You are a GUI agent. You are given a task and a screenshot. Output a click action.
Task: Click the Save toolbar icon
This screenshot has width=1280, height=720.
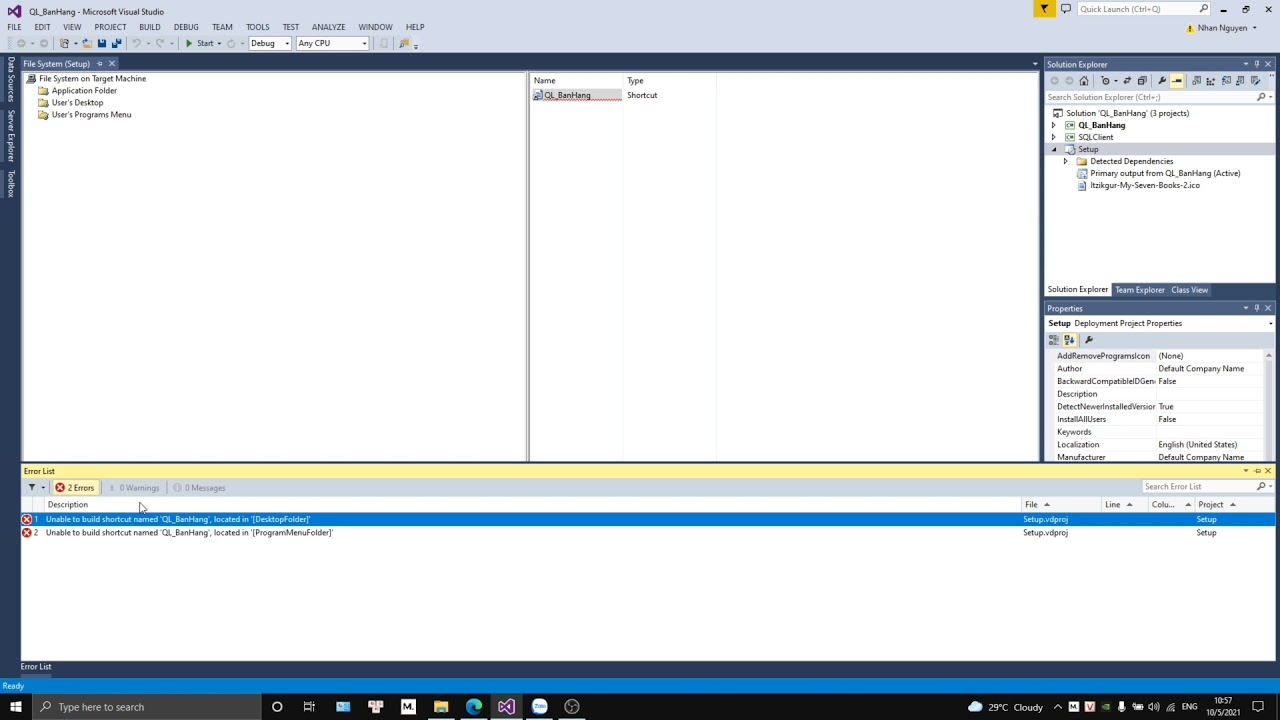point(102,43)
